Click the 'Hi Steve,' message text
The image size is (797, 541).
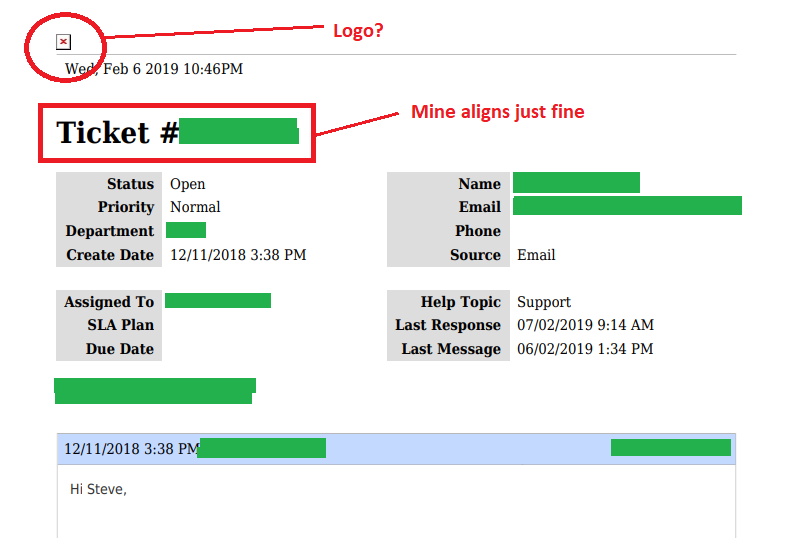click(x=98, y=489)
